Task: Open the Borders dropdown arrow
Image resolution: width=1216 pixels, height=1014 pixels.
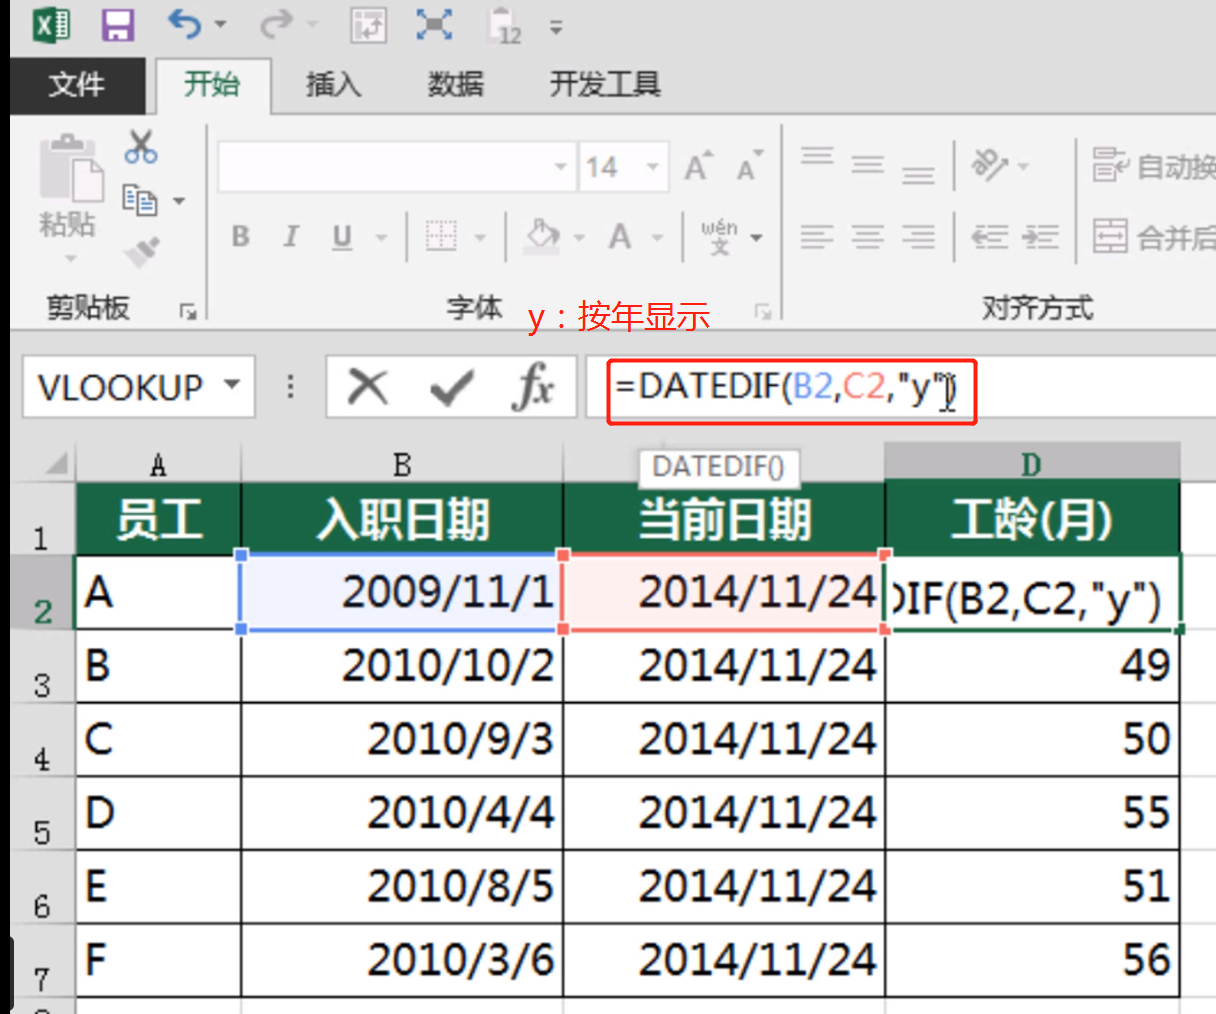Action: 480,238
